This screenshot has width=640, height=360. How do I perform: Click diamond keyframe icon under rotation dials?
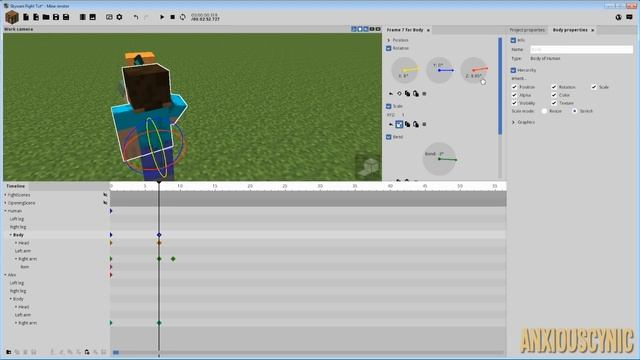pos(399,94)
